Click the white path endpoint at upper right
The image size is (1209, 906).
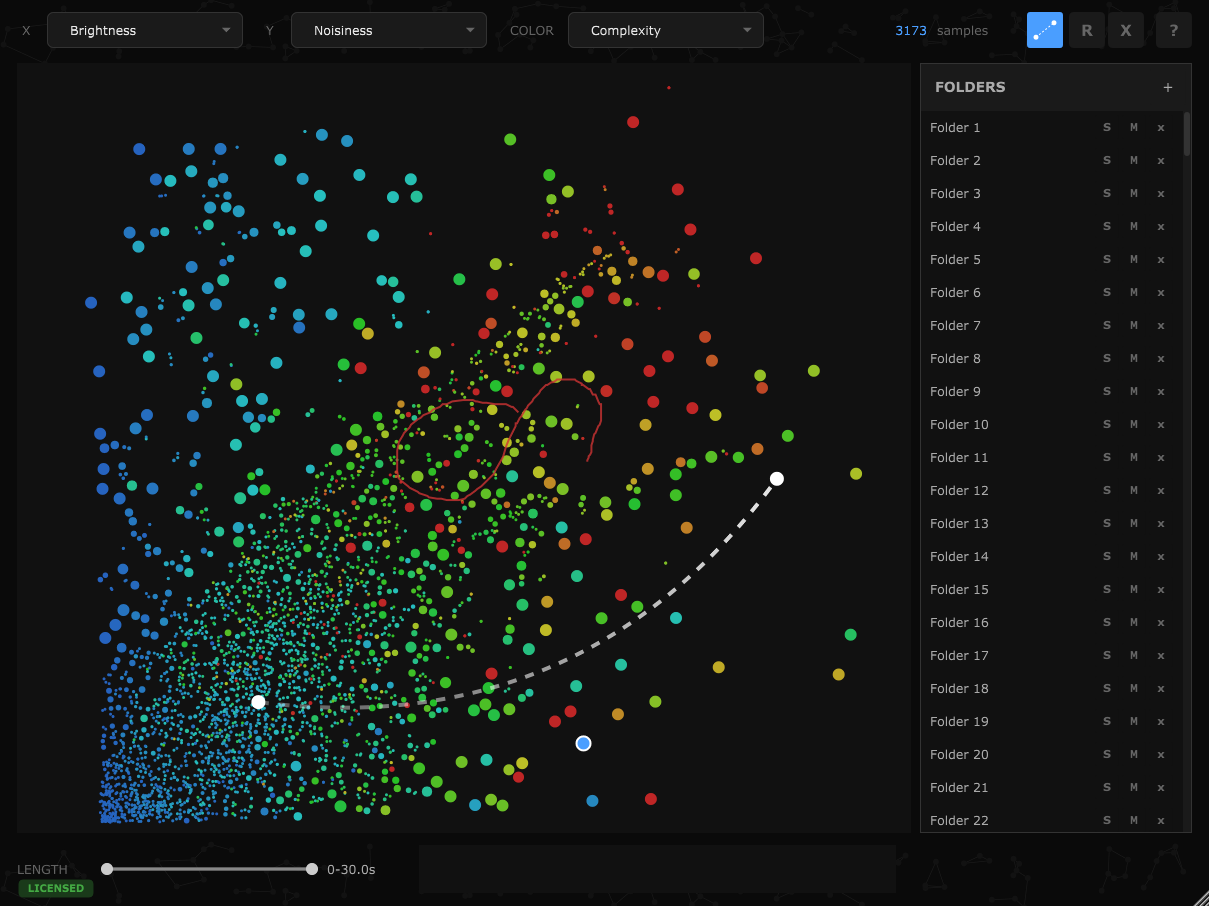[777, 479]
